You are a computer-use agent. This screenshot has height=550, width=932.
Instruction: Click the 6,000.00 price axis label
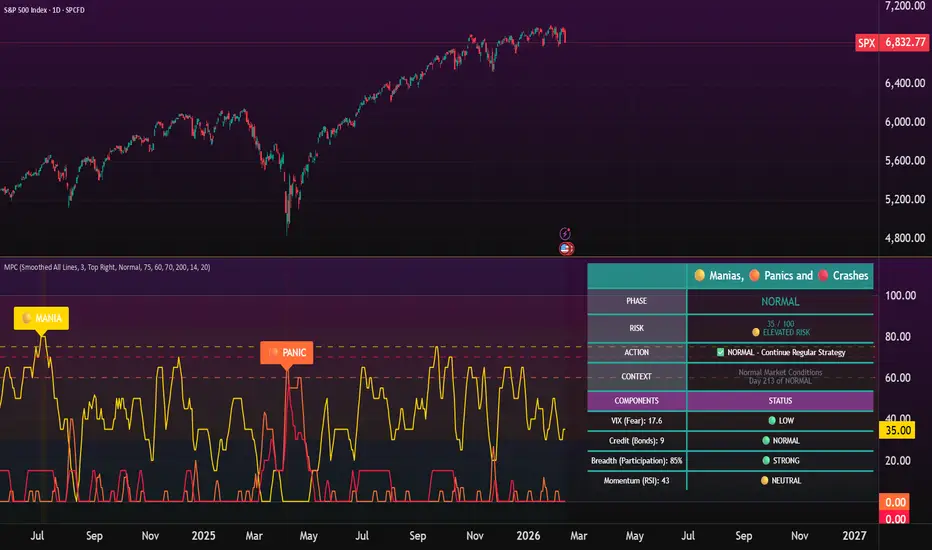[x=905, y=122]
